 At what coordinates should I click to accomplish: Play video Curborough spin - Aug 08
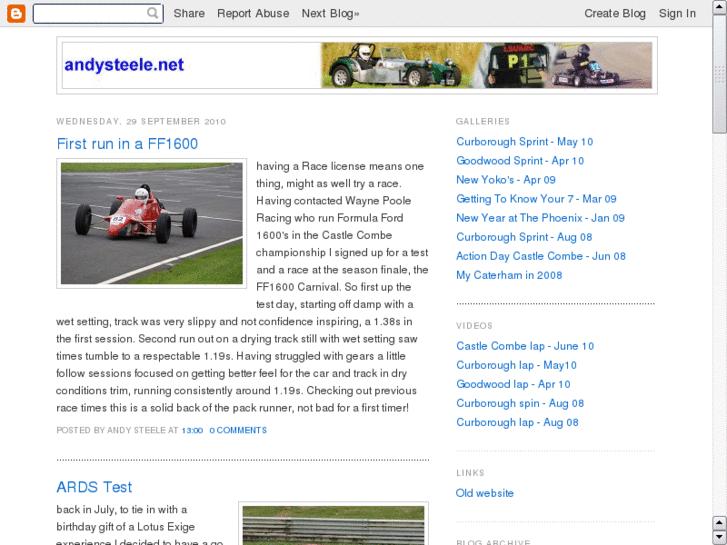pyautogui.click(x=520, y=403)
